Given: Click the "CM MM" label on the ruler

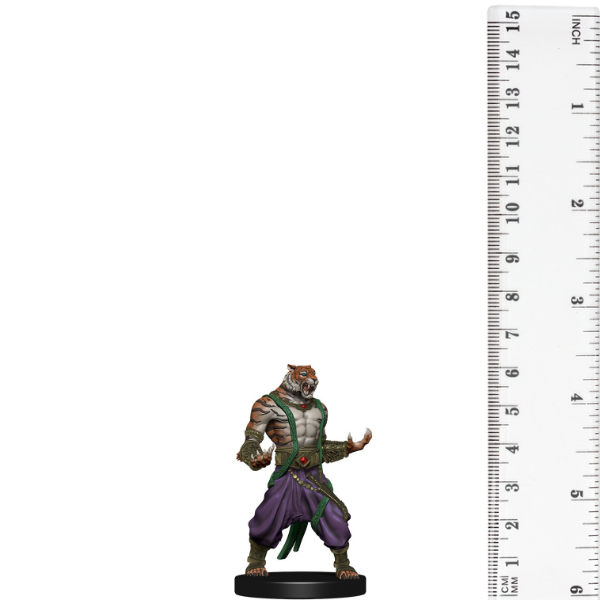Looking at the screenshot, I should [x=510, y=585].
